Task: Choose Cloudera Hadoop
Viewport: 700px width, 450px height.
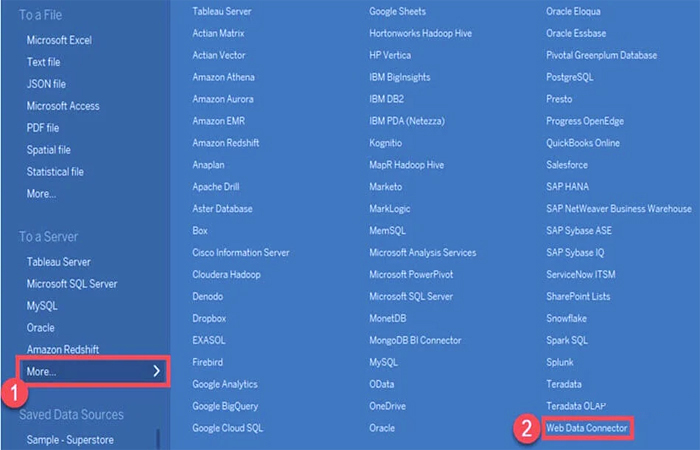Action: 226,275
